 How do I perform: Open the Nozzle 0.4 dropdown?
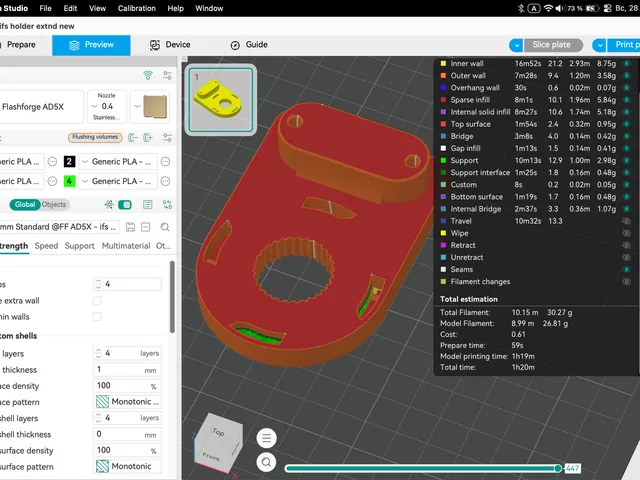107,107
